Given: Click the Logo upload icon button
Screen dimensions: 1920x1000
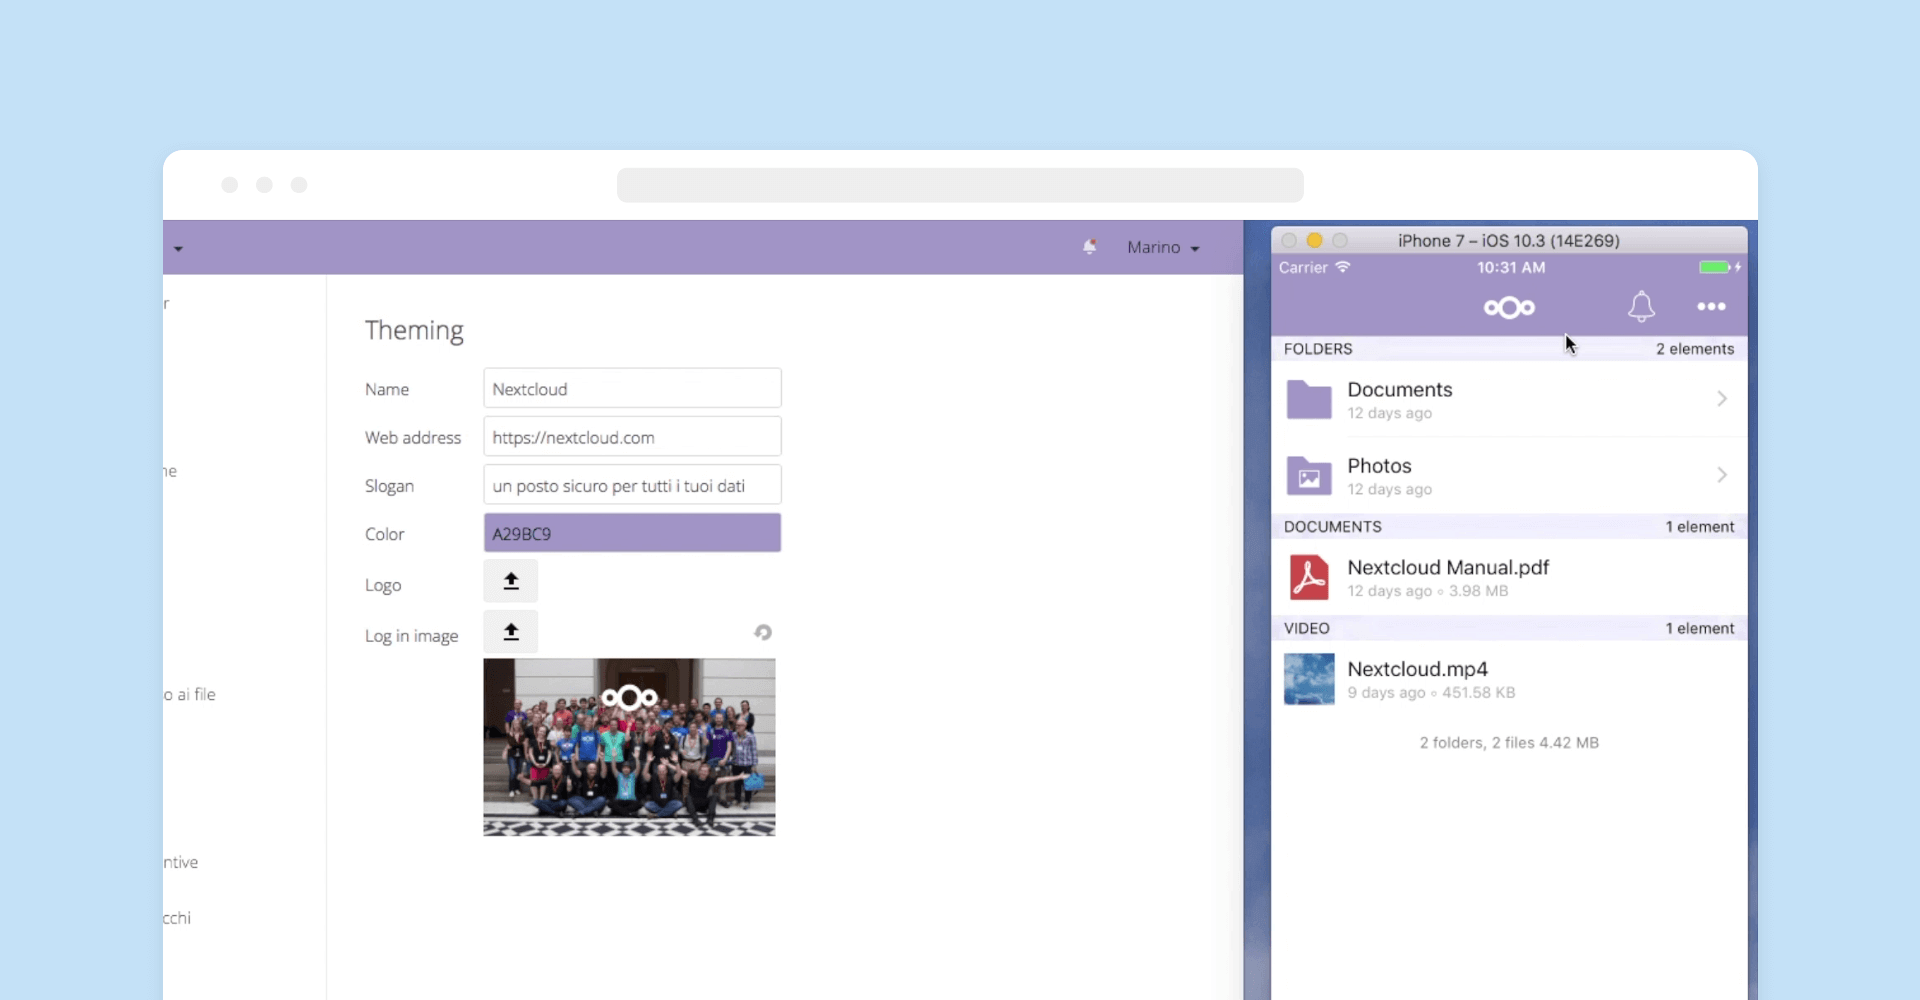Looking at the screenshot, I should [x=510, y=582].
